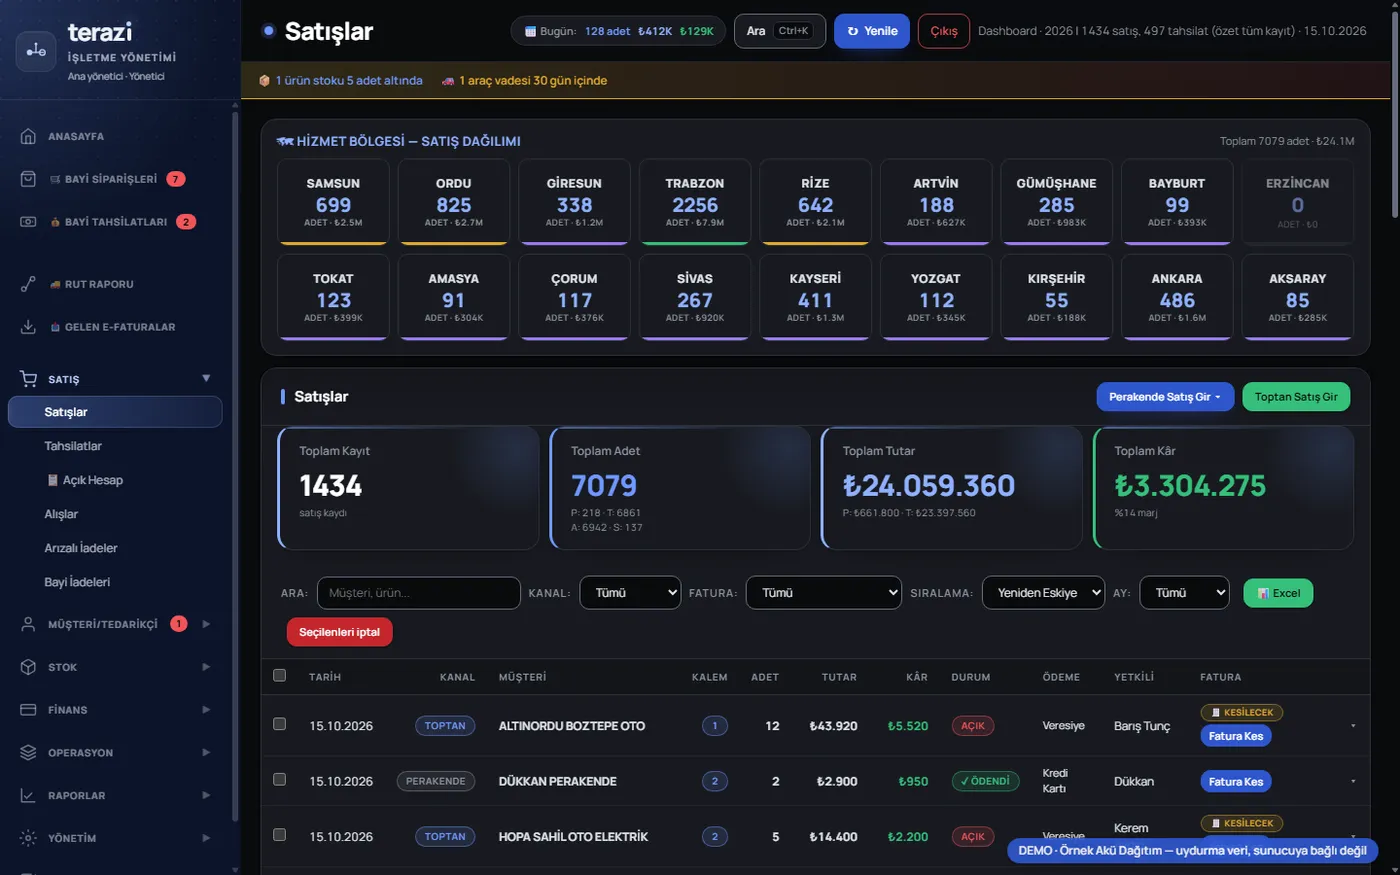Screen dimensions: 1400x875
Task: Expand the Müşteri/Tedarikçi sidebar section
Action: pyautogui.click(x=115, y=624)
